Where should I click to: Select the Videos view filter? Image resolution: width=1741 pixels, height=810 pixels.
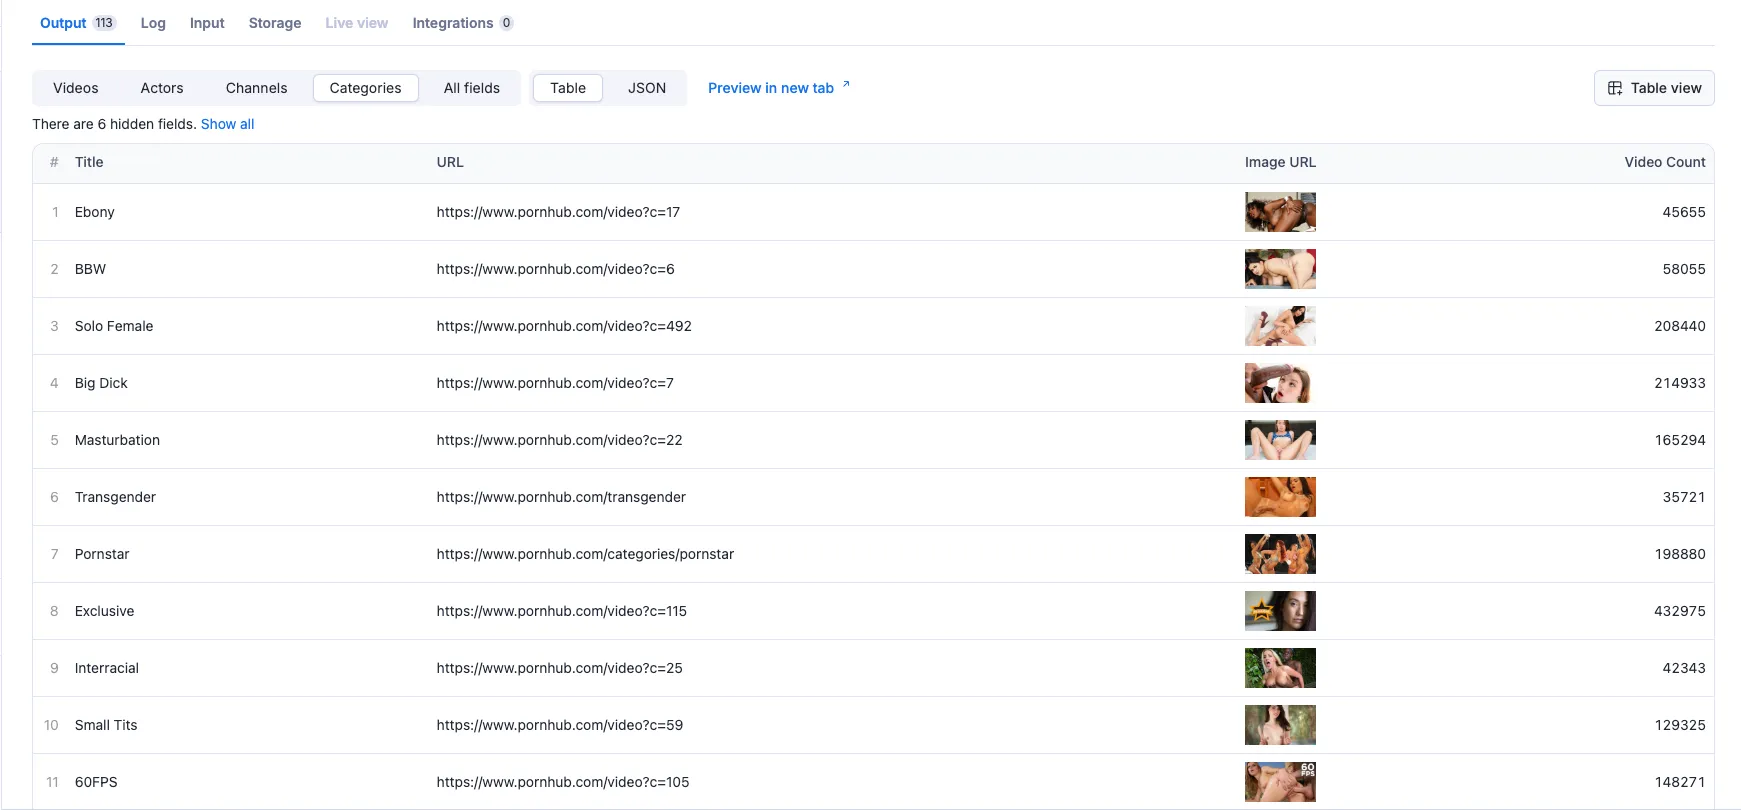pyautogui.click(x=76, y=88)
